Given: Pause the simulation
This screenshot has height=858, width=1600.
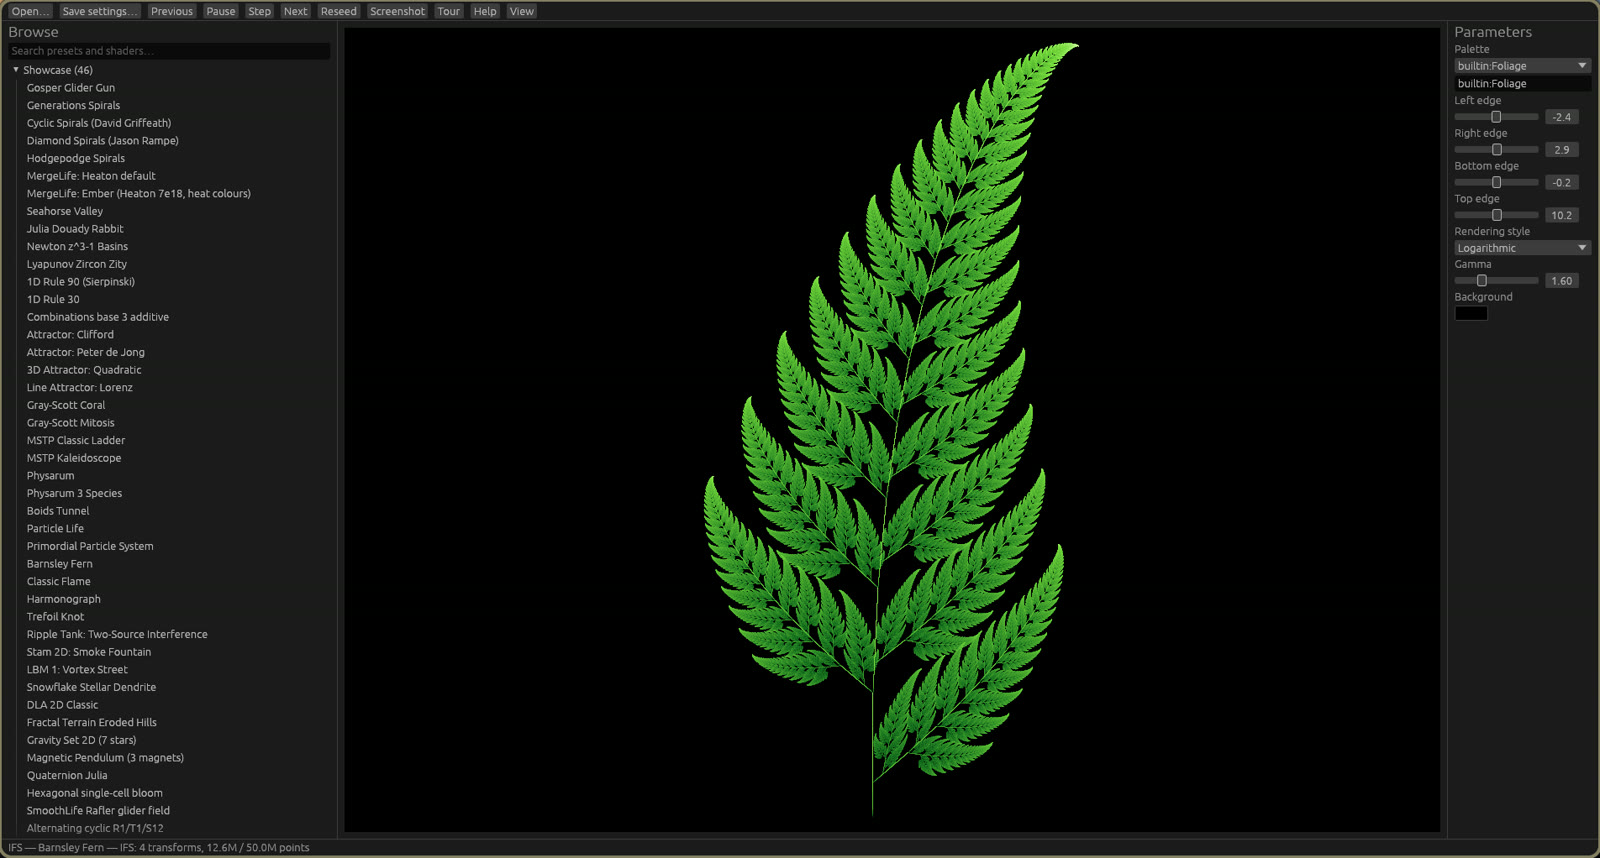Looking at the screenshot, I should point(221,11).
